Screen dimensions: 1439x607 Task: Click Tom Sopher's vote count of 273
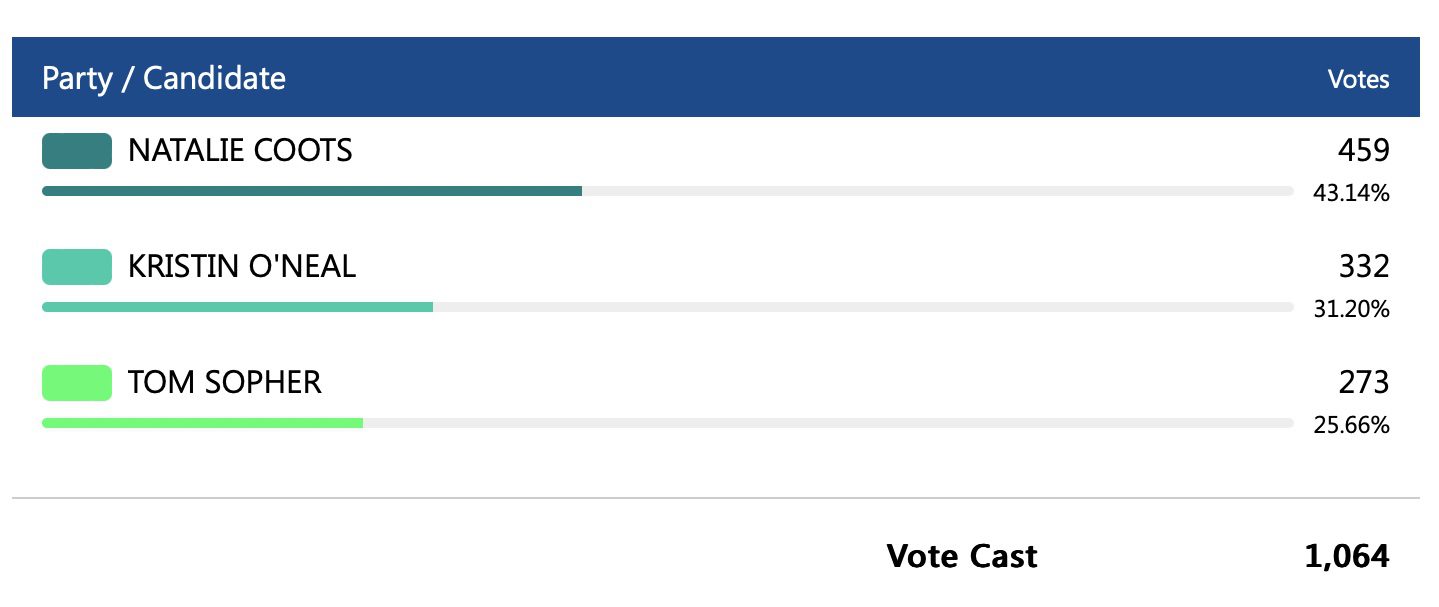pos(1363,383)
